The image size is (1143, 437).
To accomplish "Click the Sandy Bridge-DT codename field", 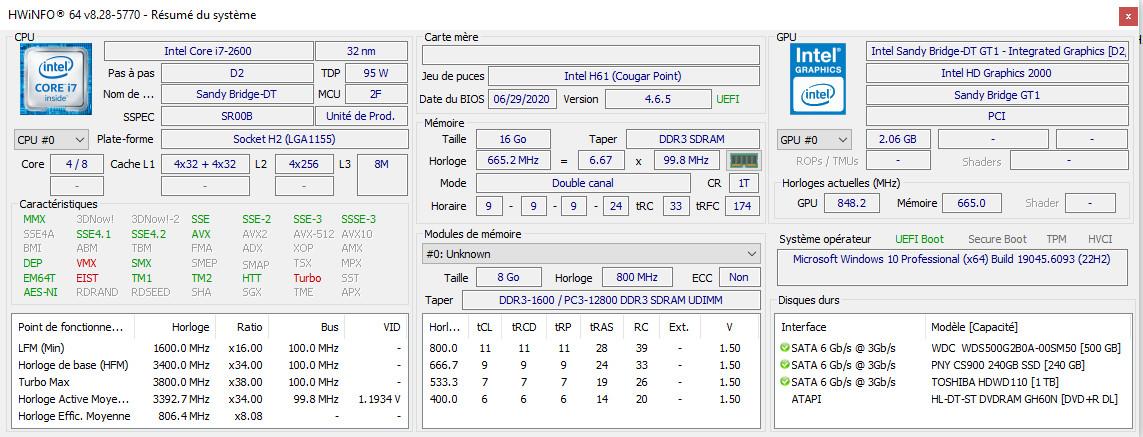I will coord(237,94).
